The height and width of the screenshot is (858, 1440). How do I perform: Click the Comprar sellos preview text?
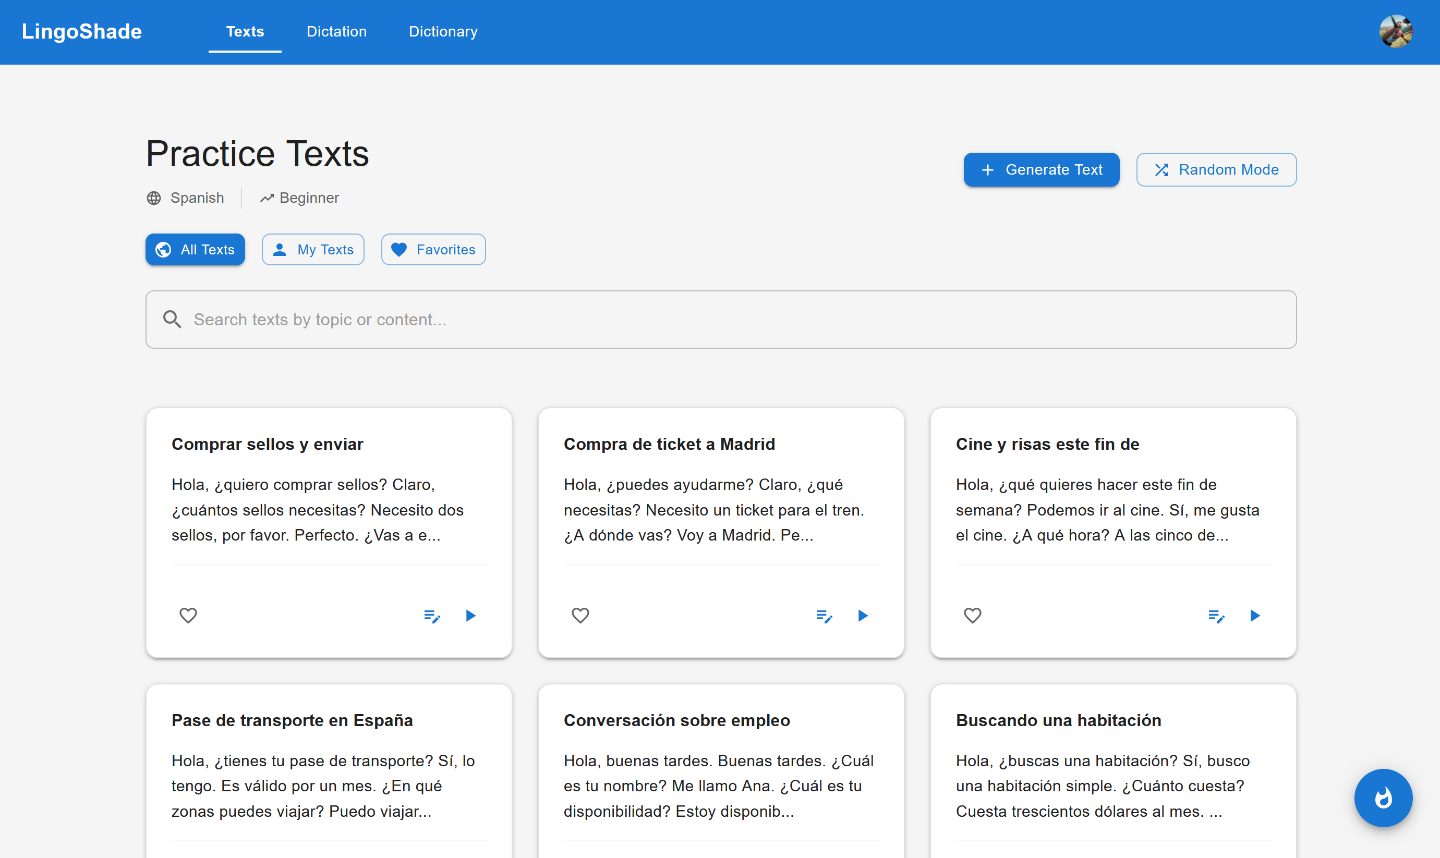pos(318,510)
